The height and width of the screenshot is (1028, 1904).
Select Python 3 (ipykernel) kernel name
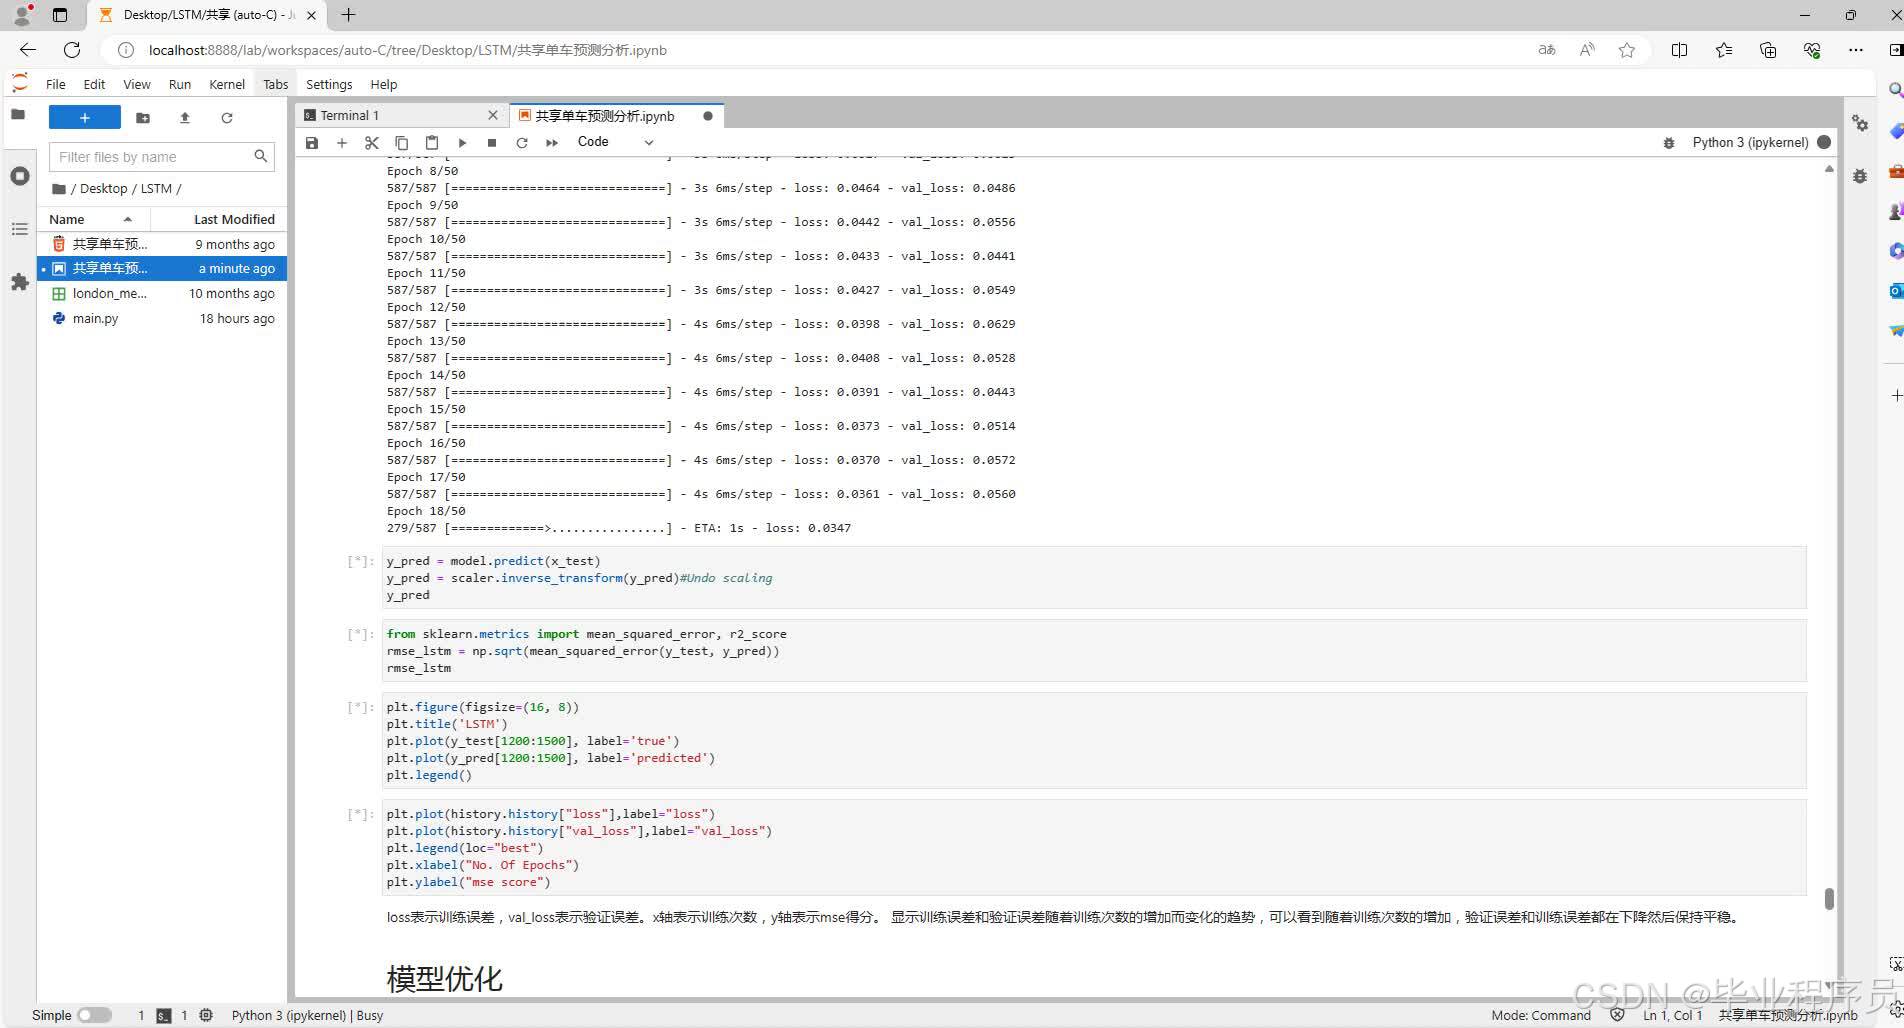pyautogui.click(x=1750, y=142)
